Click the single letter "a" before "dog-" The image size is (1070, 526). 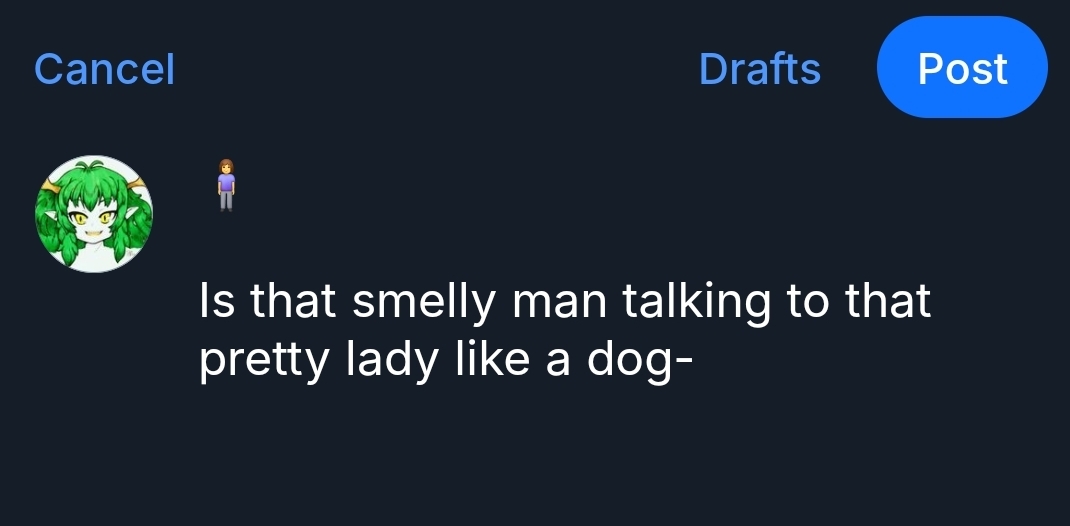pos(559,362)
